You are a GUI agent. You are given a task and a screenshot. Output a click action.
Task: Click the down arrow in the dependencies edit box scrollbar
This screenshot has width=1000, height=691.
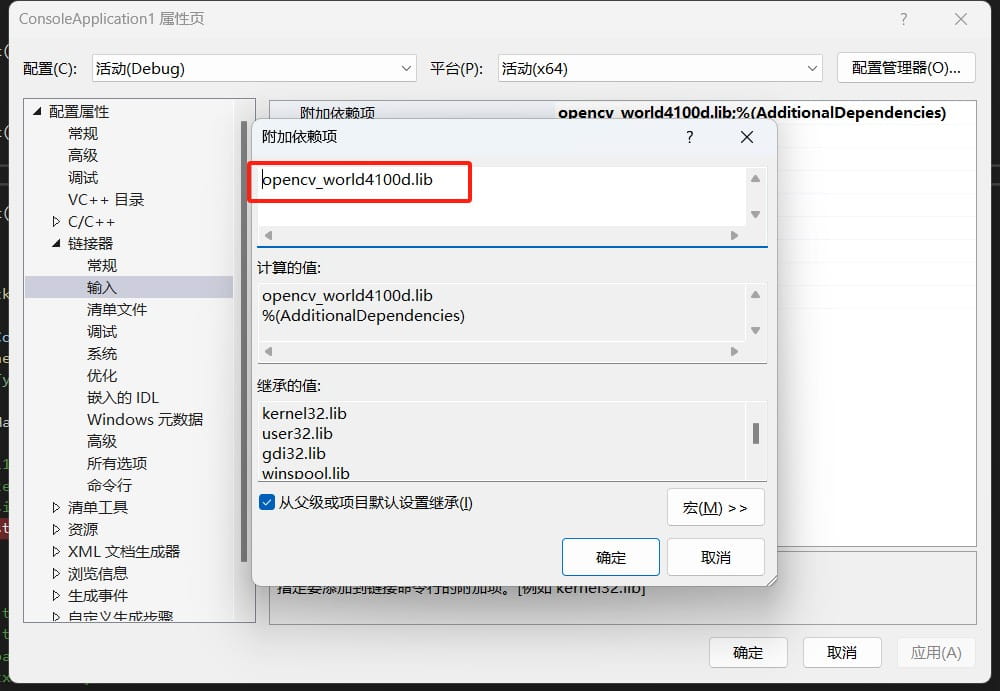click(755, 214)
